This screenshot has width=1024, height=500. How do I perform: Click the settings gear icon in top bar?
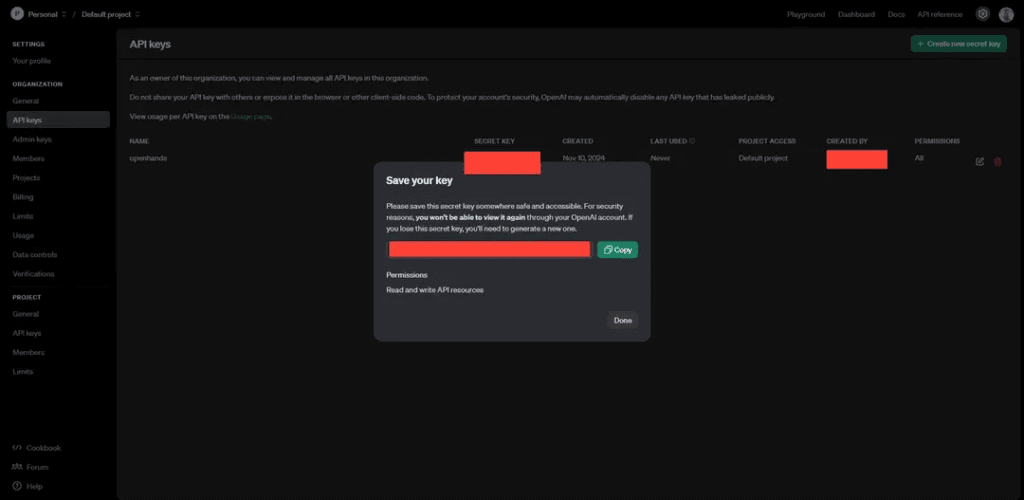(x=983, y=14)
